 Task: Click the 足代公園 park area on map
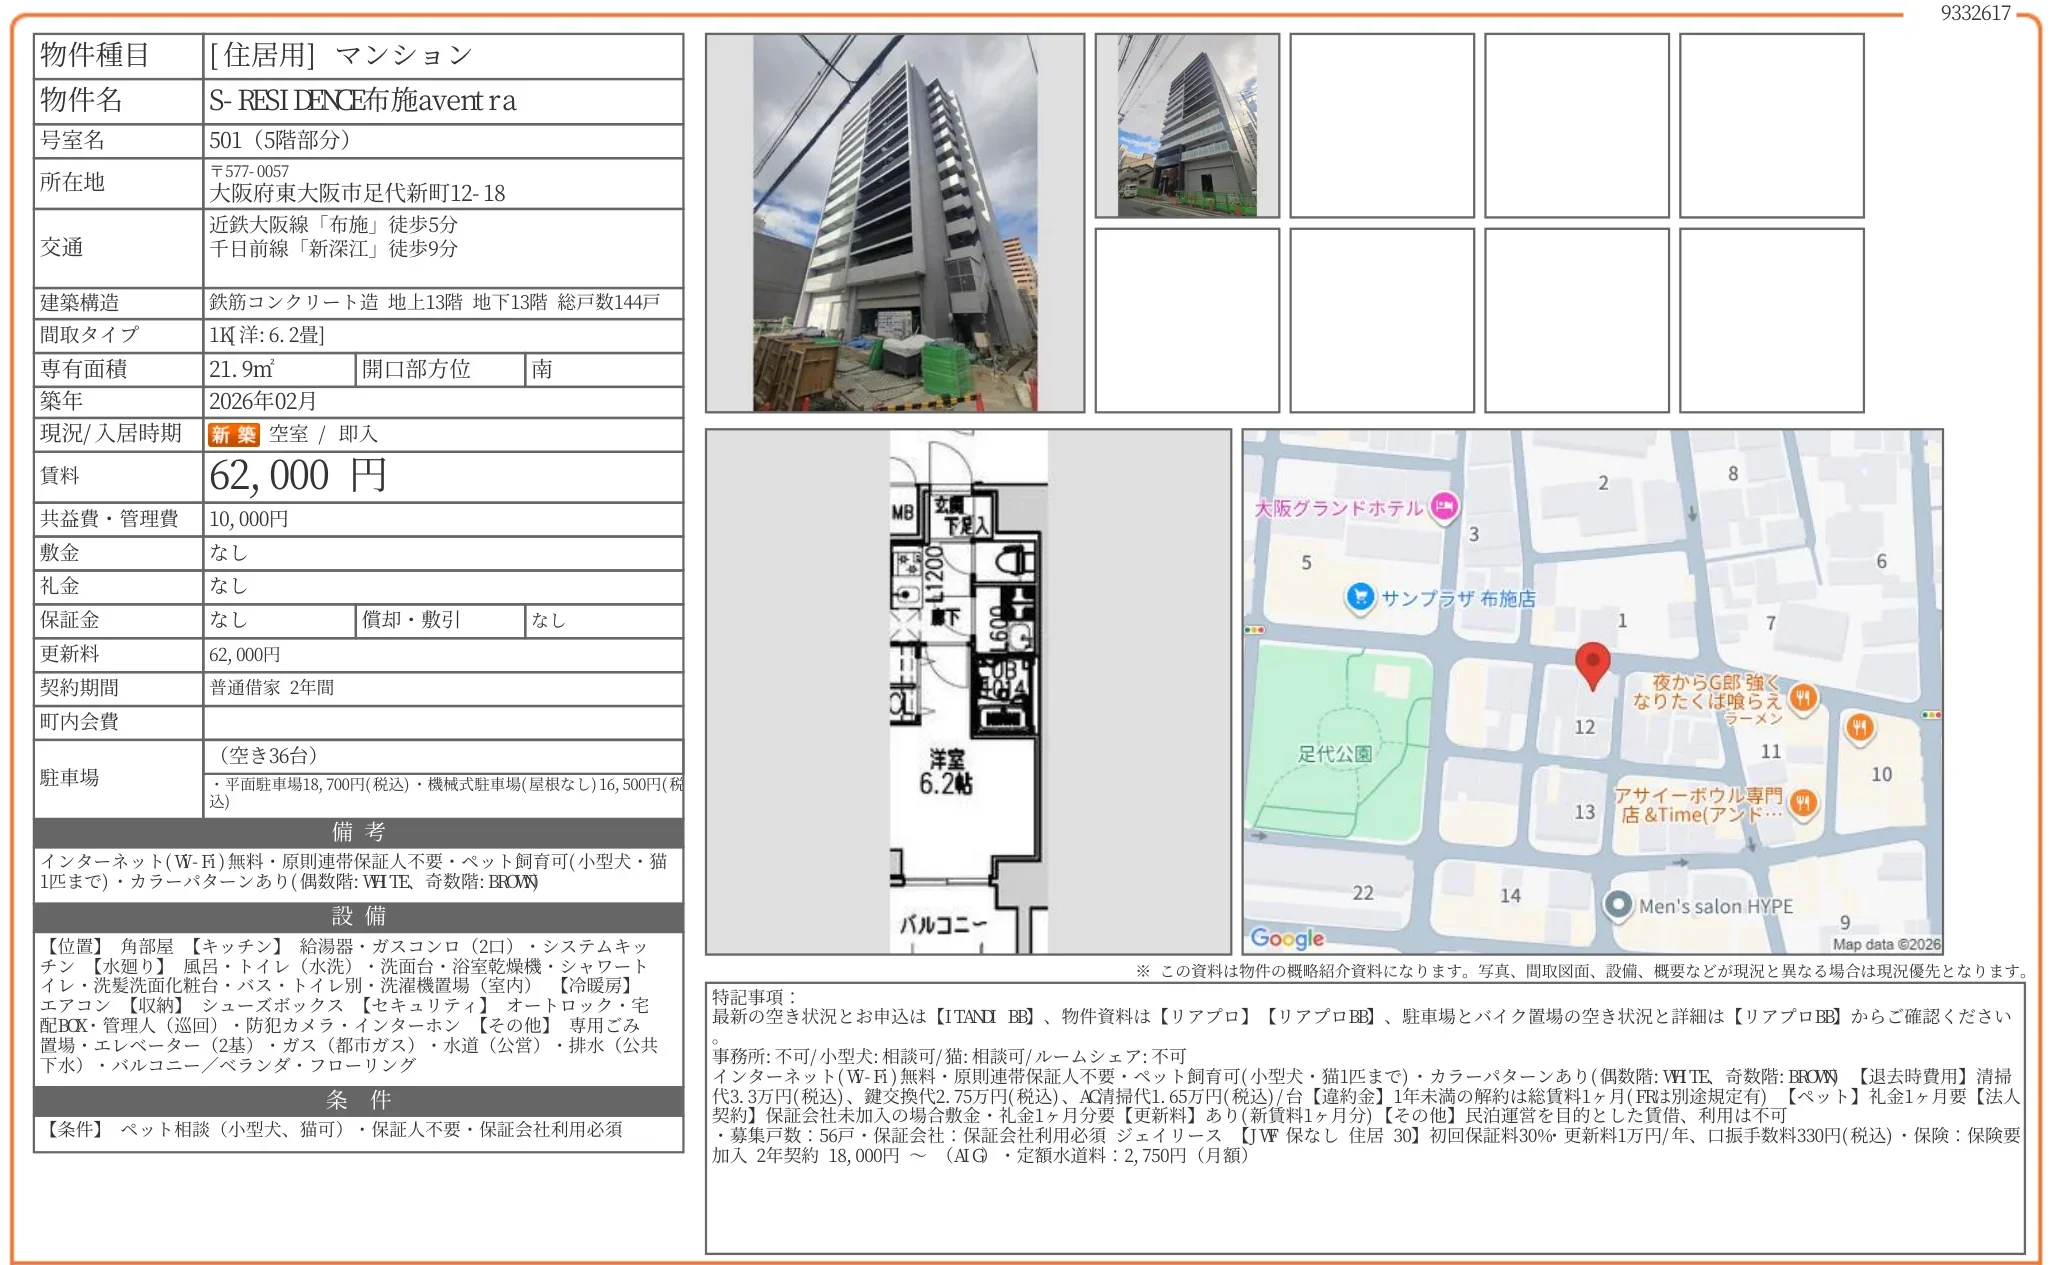click(1335, 752)
